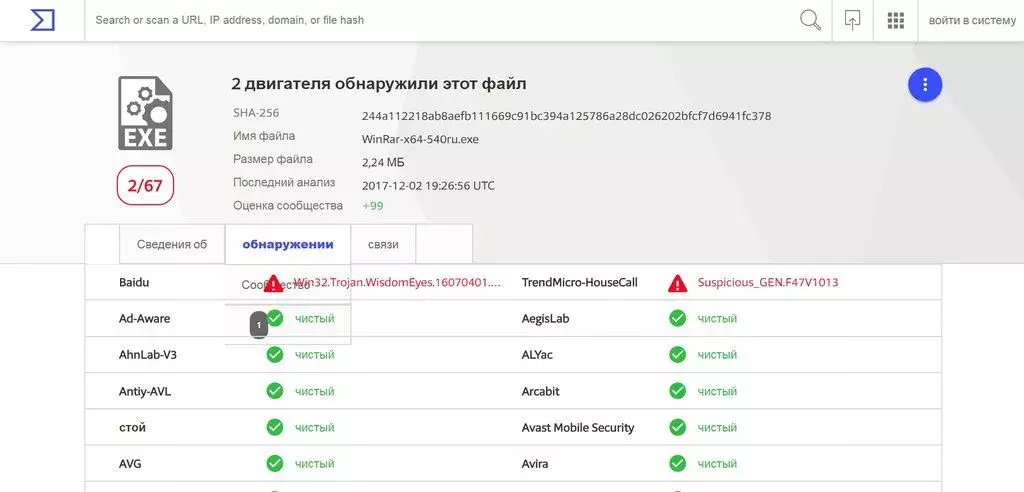Click the empty tab after связи
1024x492 pixels.
(x=444, y=244)
